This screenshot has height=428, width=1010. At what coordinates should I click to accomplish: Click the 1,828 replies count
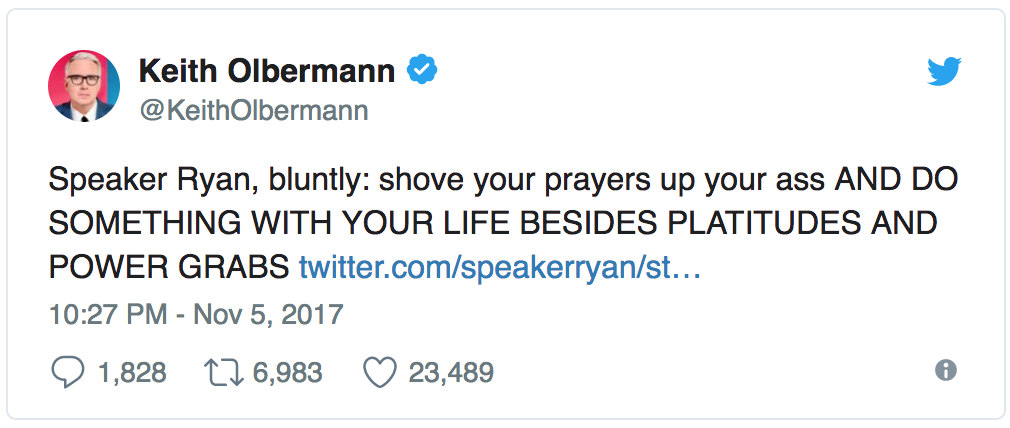coord(132,373)
